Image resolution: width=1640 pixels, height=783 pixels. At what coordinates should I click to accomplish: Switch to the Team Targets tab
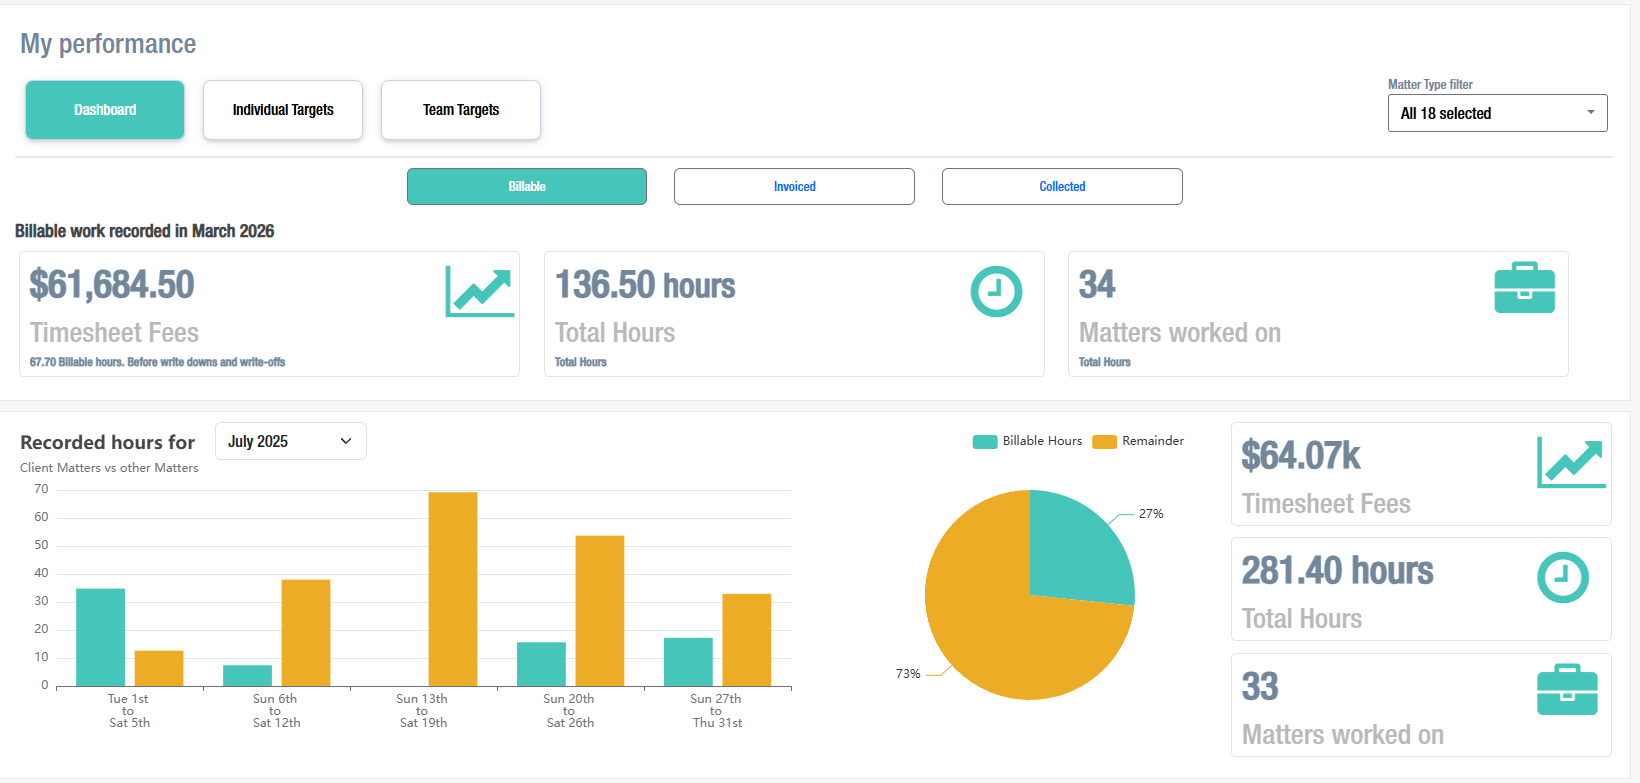pos(461,110)
